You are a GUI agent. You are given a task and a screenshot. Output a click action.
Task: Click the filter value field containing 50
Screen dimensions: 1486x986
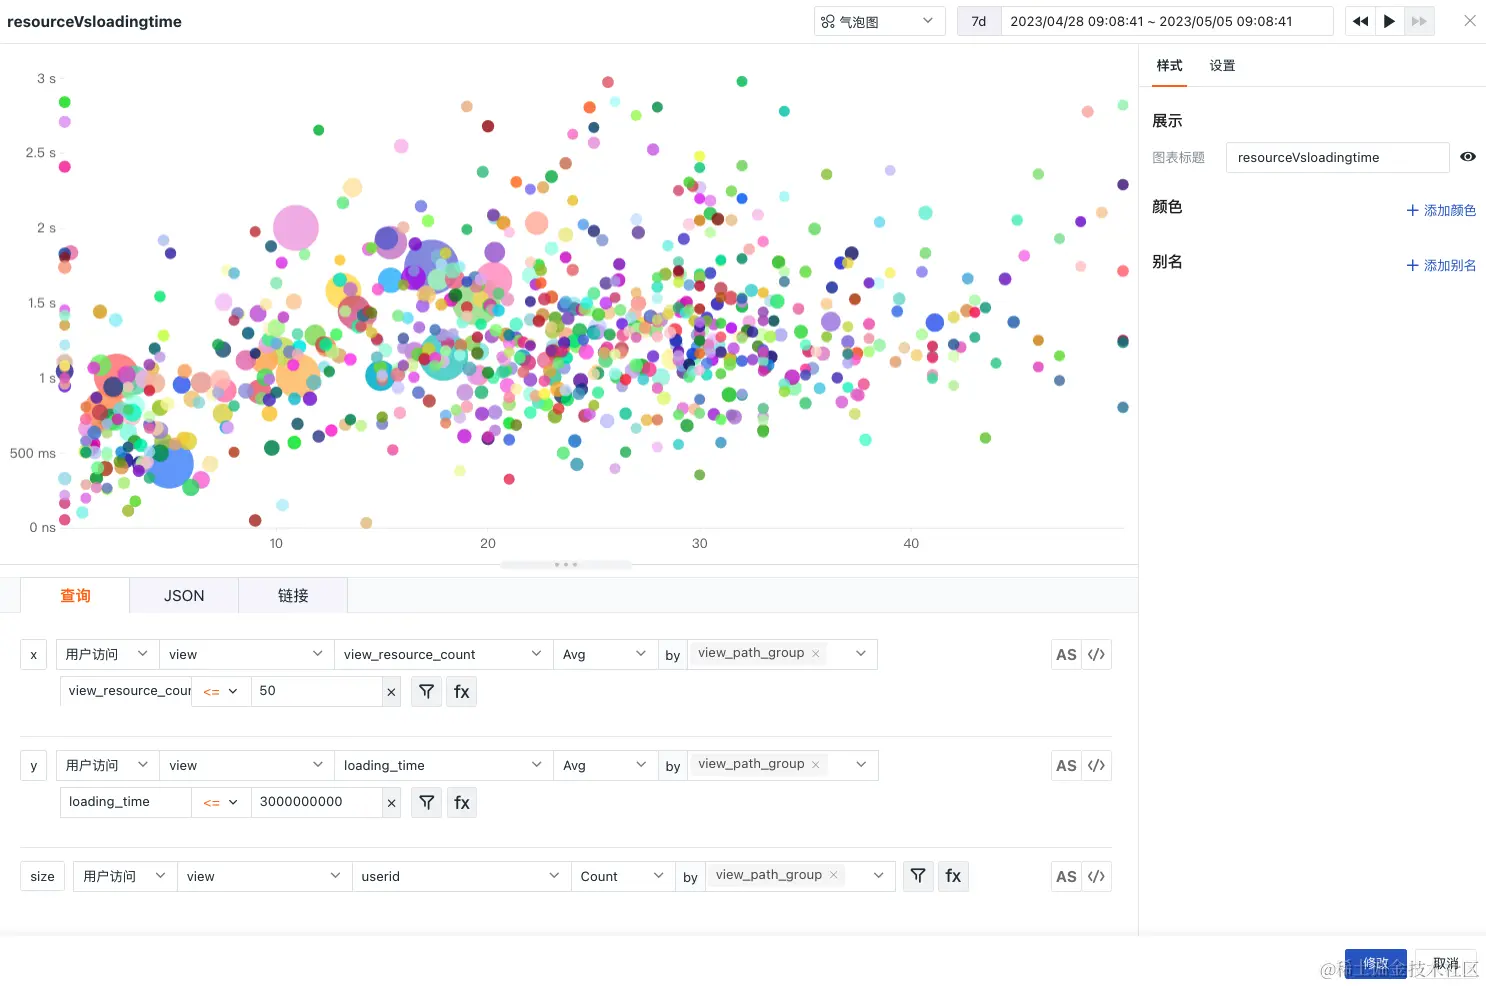coord(316,691)
